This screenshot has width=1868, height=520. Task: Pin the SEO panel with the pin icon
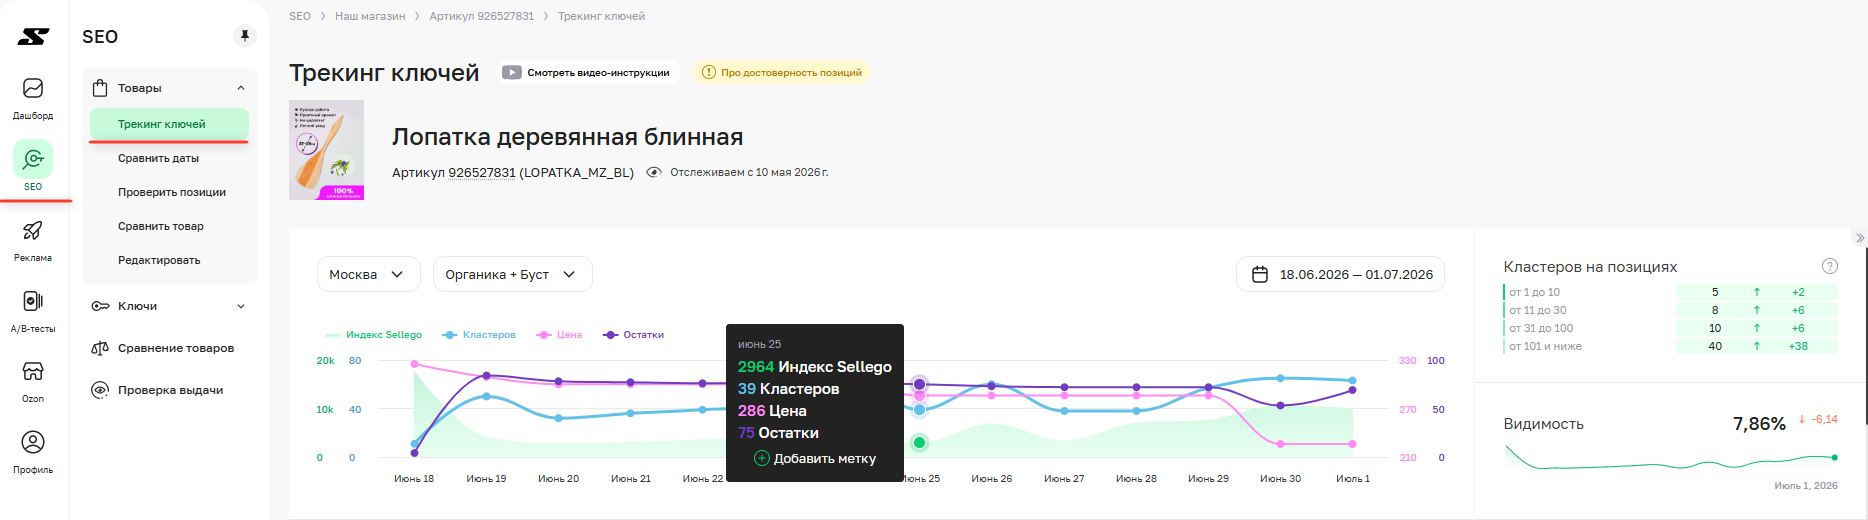click(244, 37)
